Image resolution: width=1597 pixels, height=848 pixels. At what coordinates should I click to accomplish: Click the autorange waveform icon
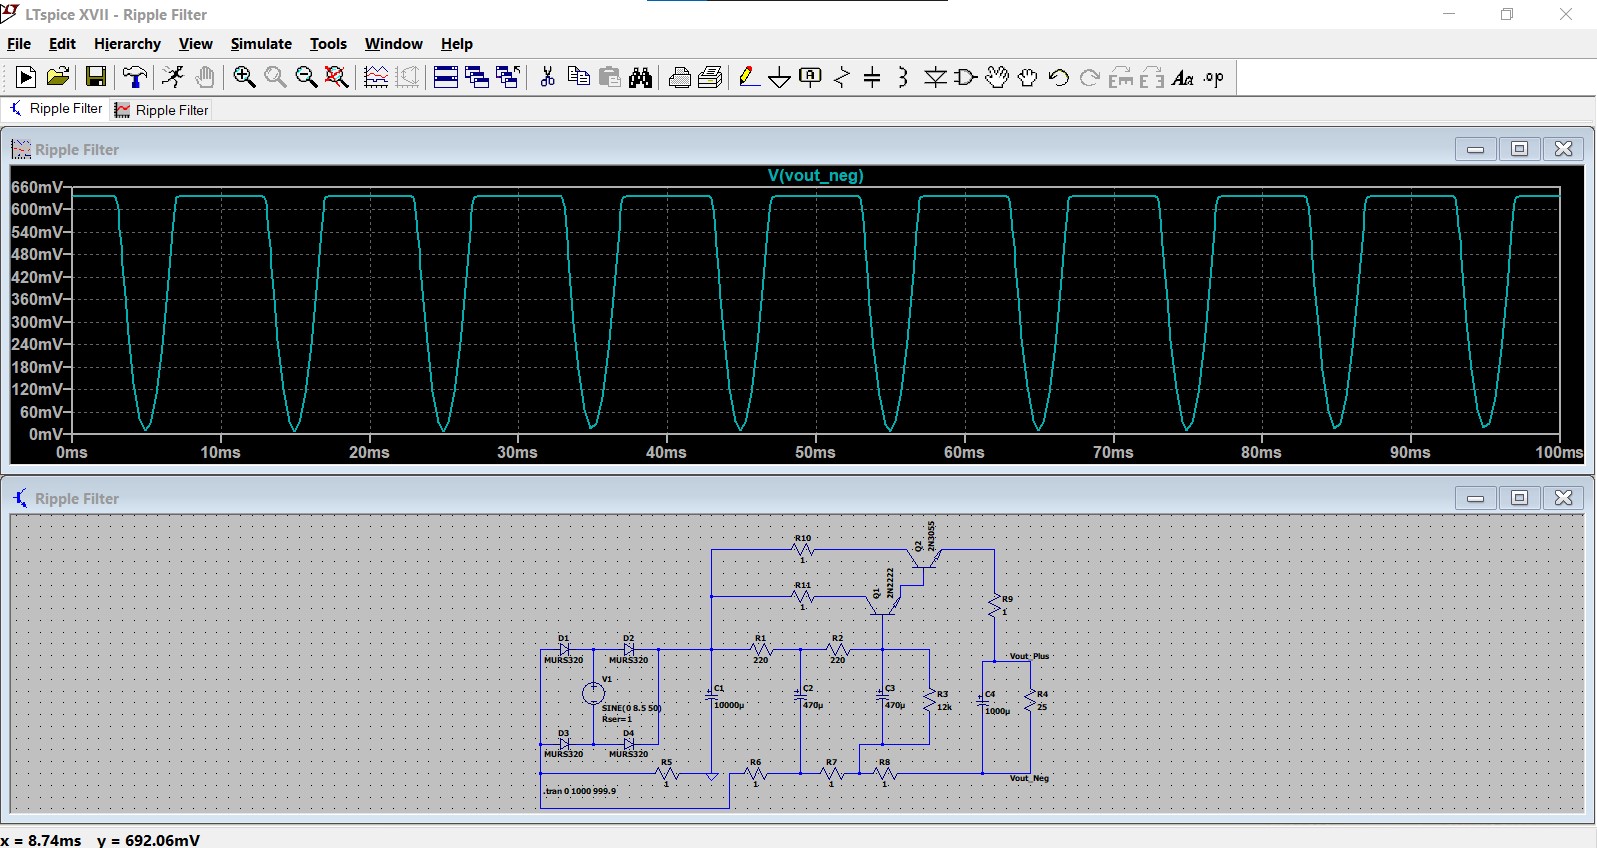pos(376,77)
